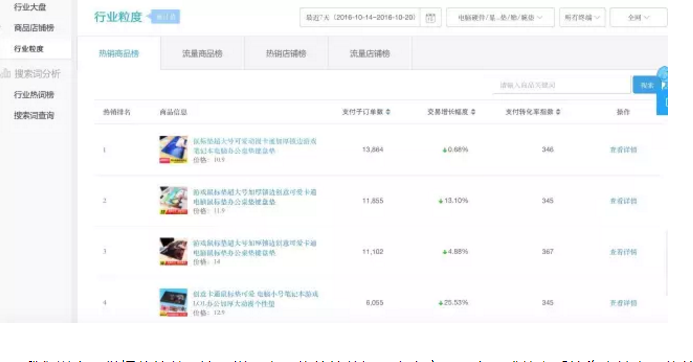Expand the 电脑硬件 category dropdown

tap(500, 18)
